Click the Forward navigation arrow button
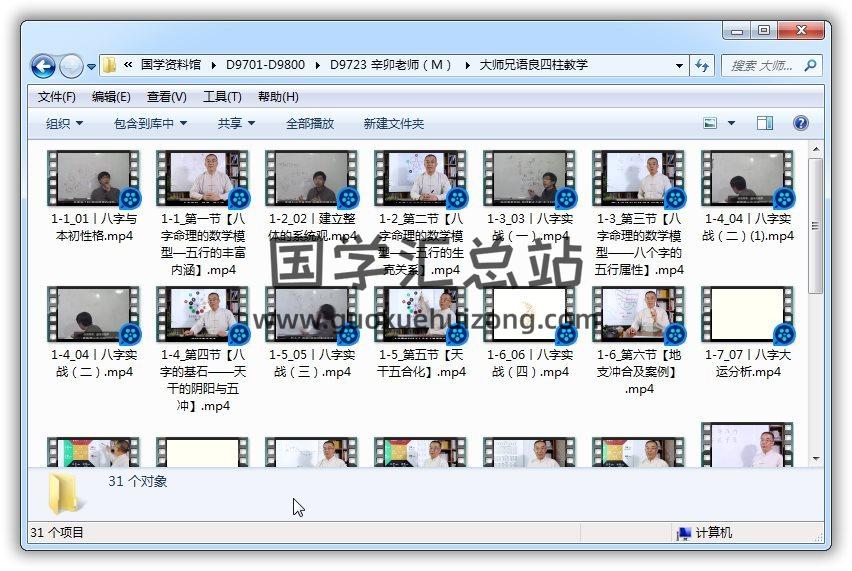The height and width of the screenshot is (571, 852). pyautogui.click(x=71, y=66)
